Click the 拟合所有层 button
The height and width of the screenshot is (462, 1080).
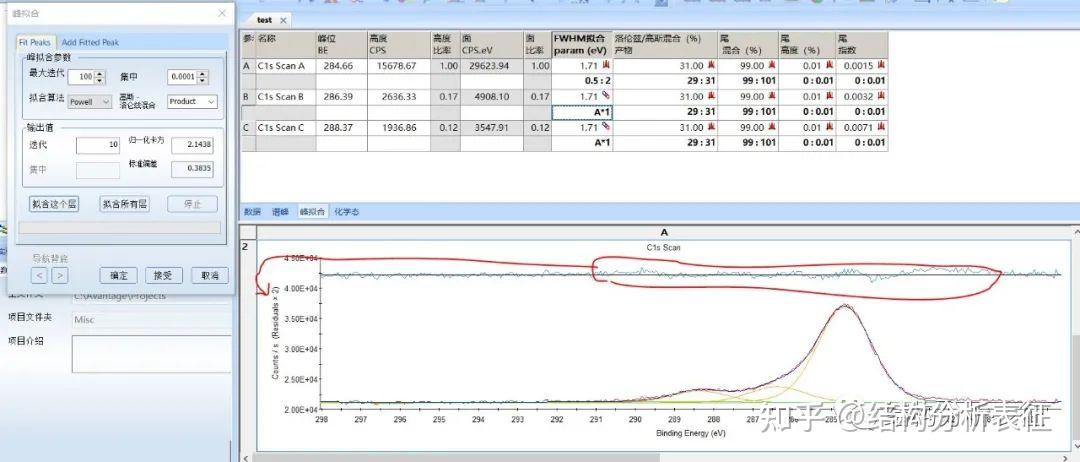pos(124,204)
